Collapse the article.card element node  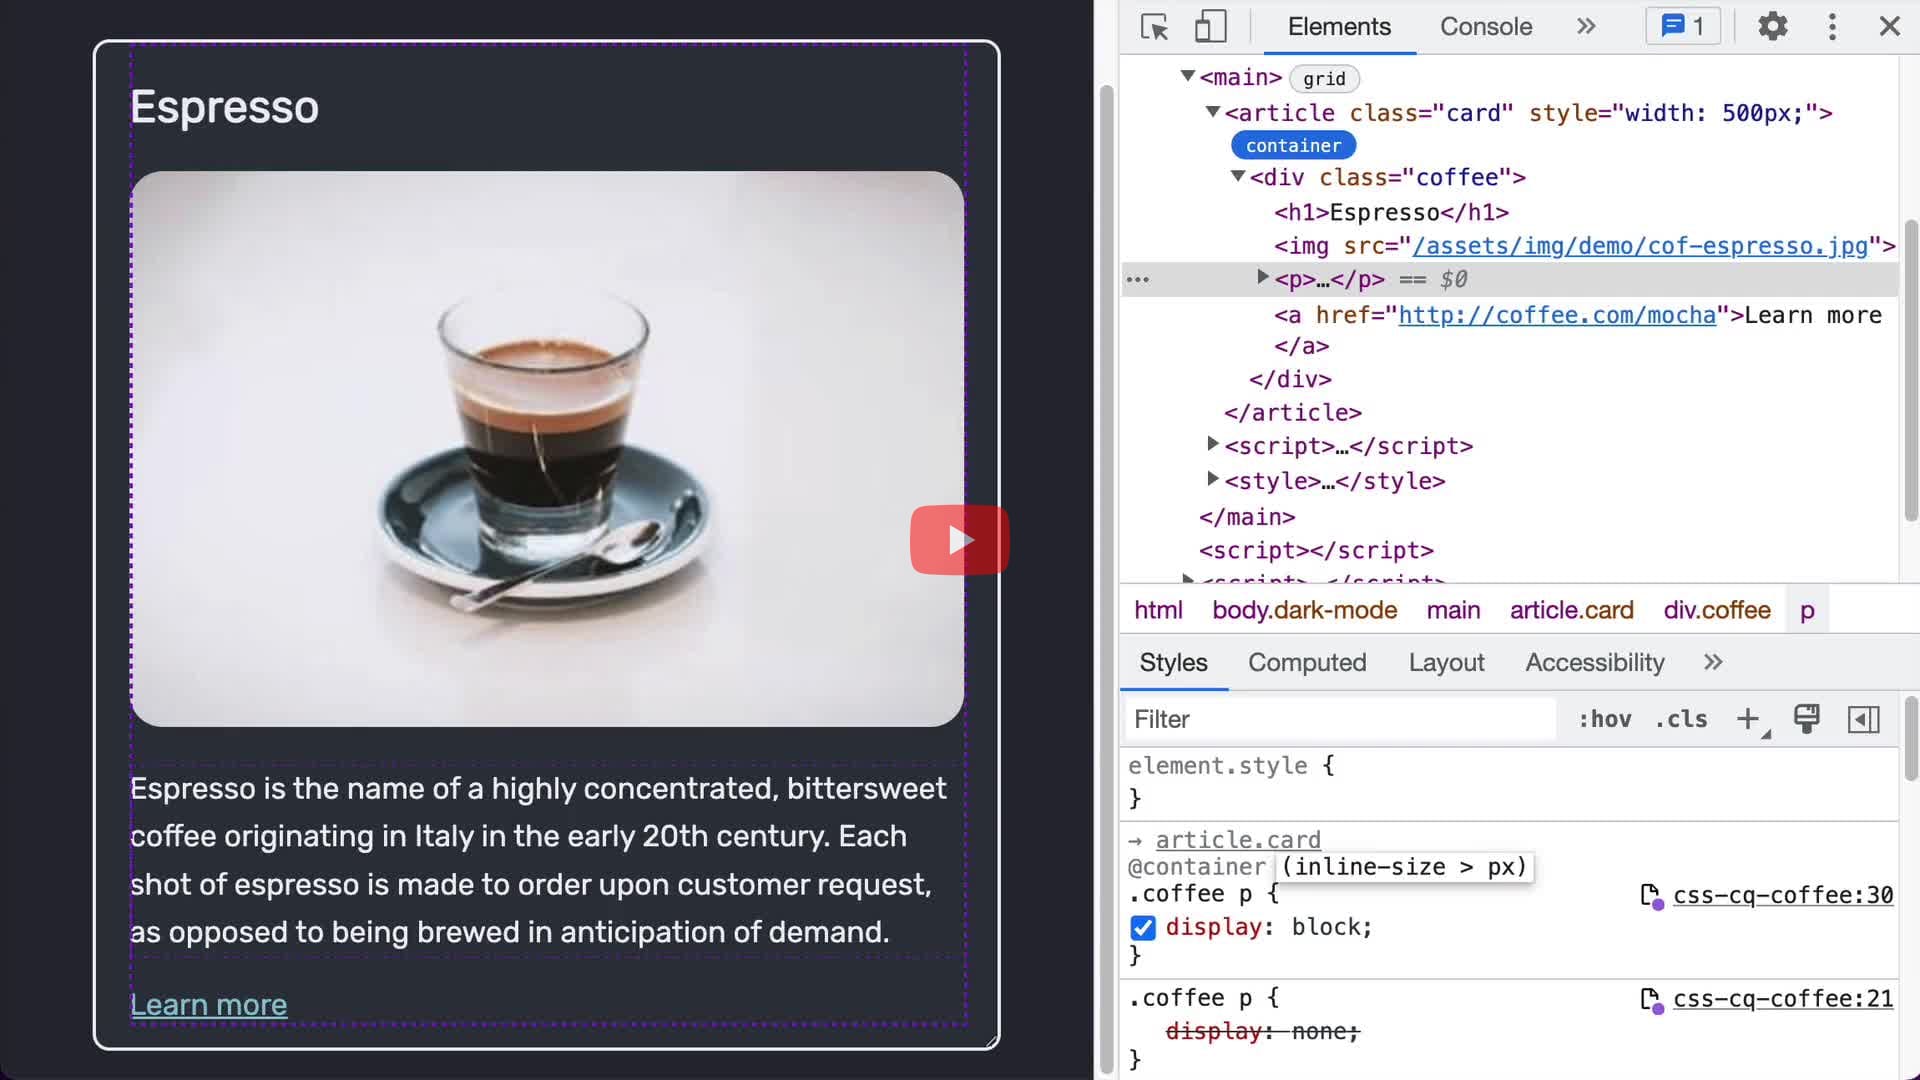pyautogui.click(x=1212, y=112)
